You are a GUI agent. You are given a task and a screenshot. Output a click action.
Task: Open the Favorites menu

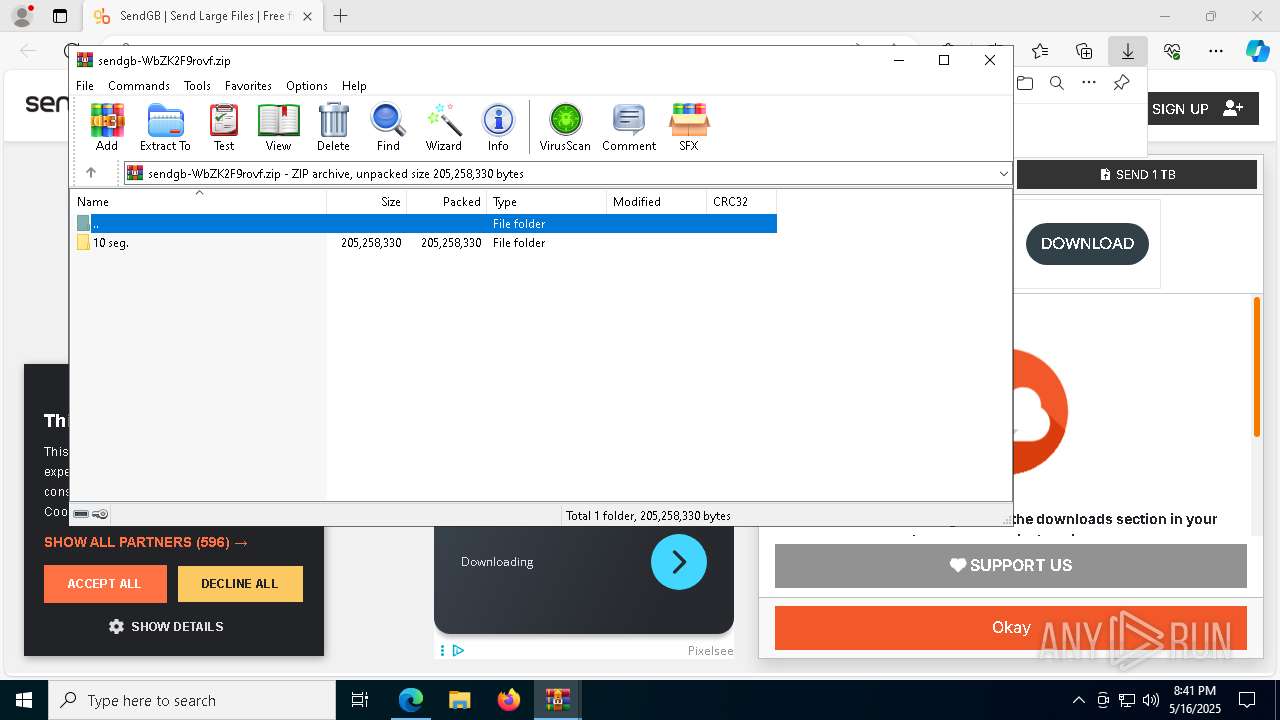click(x=248, y=86)
